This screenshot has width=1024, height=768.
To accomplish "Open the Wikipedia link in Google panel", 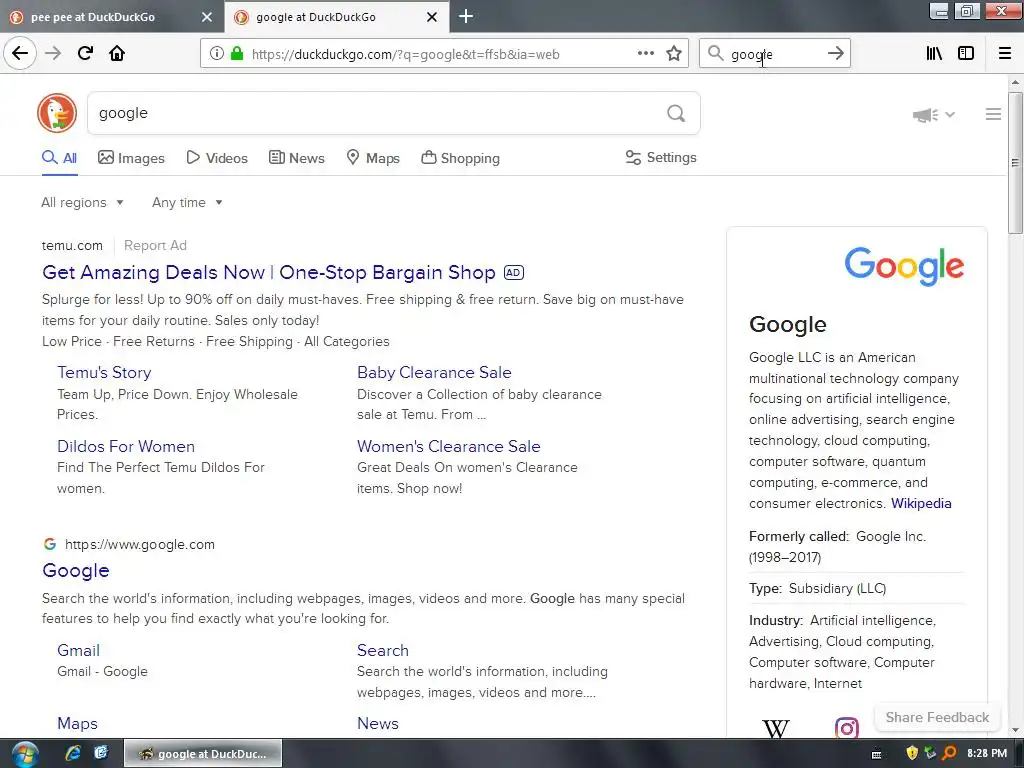I will pyautogui.click(x=921, y=503).
